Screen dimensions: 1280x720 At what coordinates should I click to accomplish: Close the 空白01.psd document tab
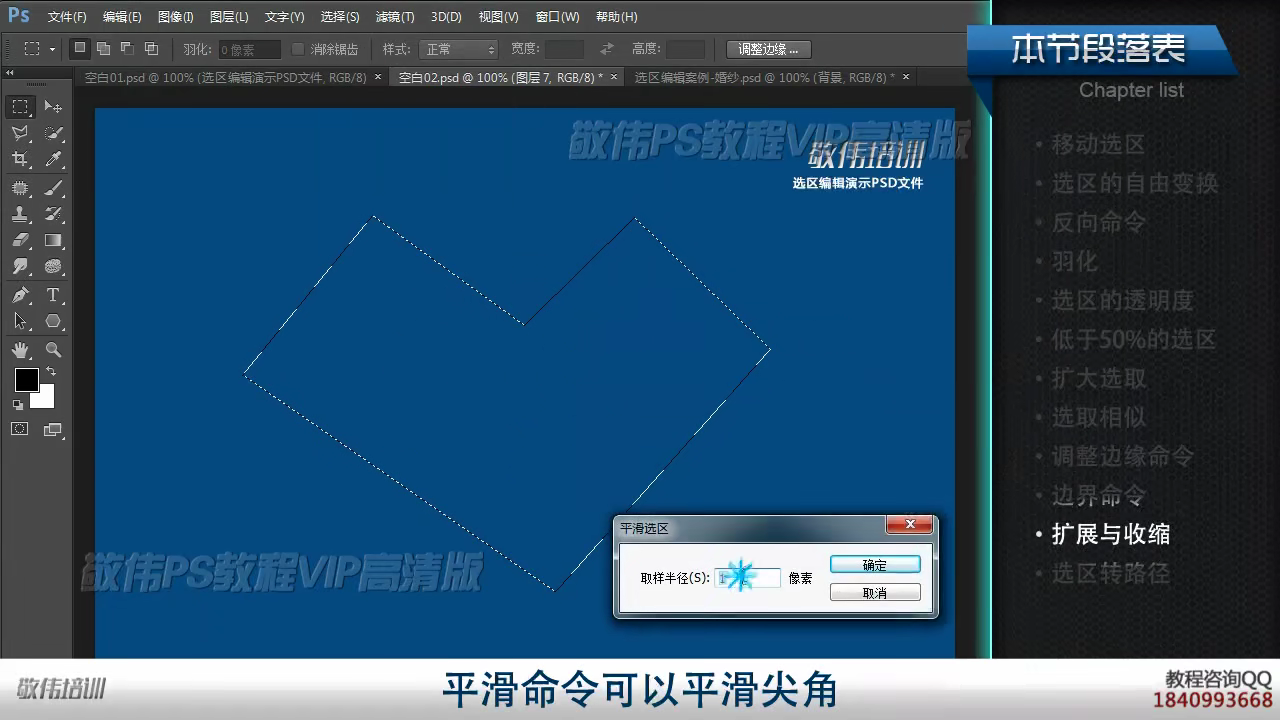point(376,77)
